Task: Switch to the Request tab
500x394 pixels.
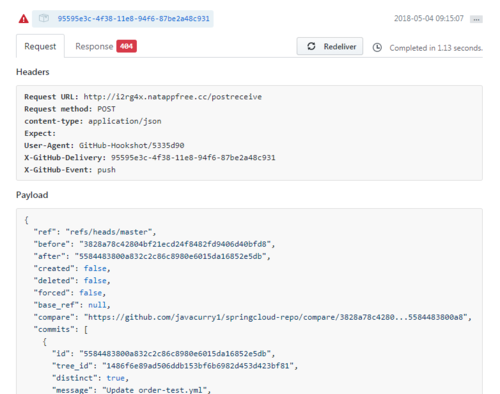Action: click(40, 46)
